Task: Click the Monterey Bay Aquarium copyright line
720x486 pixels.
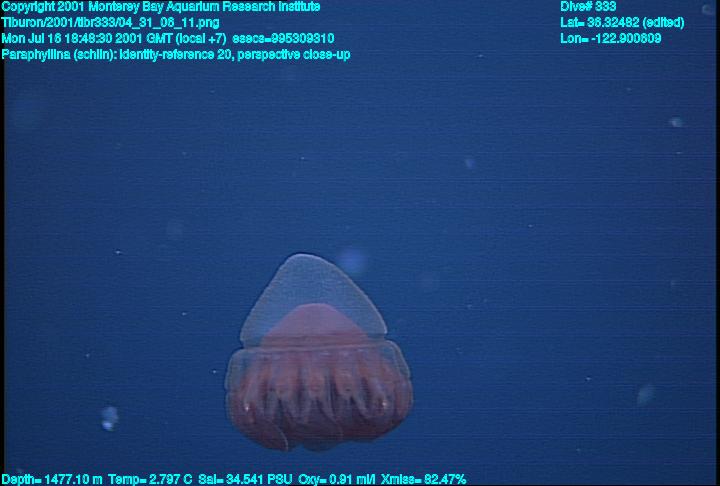Action: coord(161,6)
